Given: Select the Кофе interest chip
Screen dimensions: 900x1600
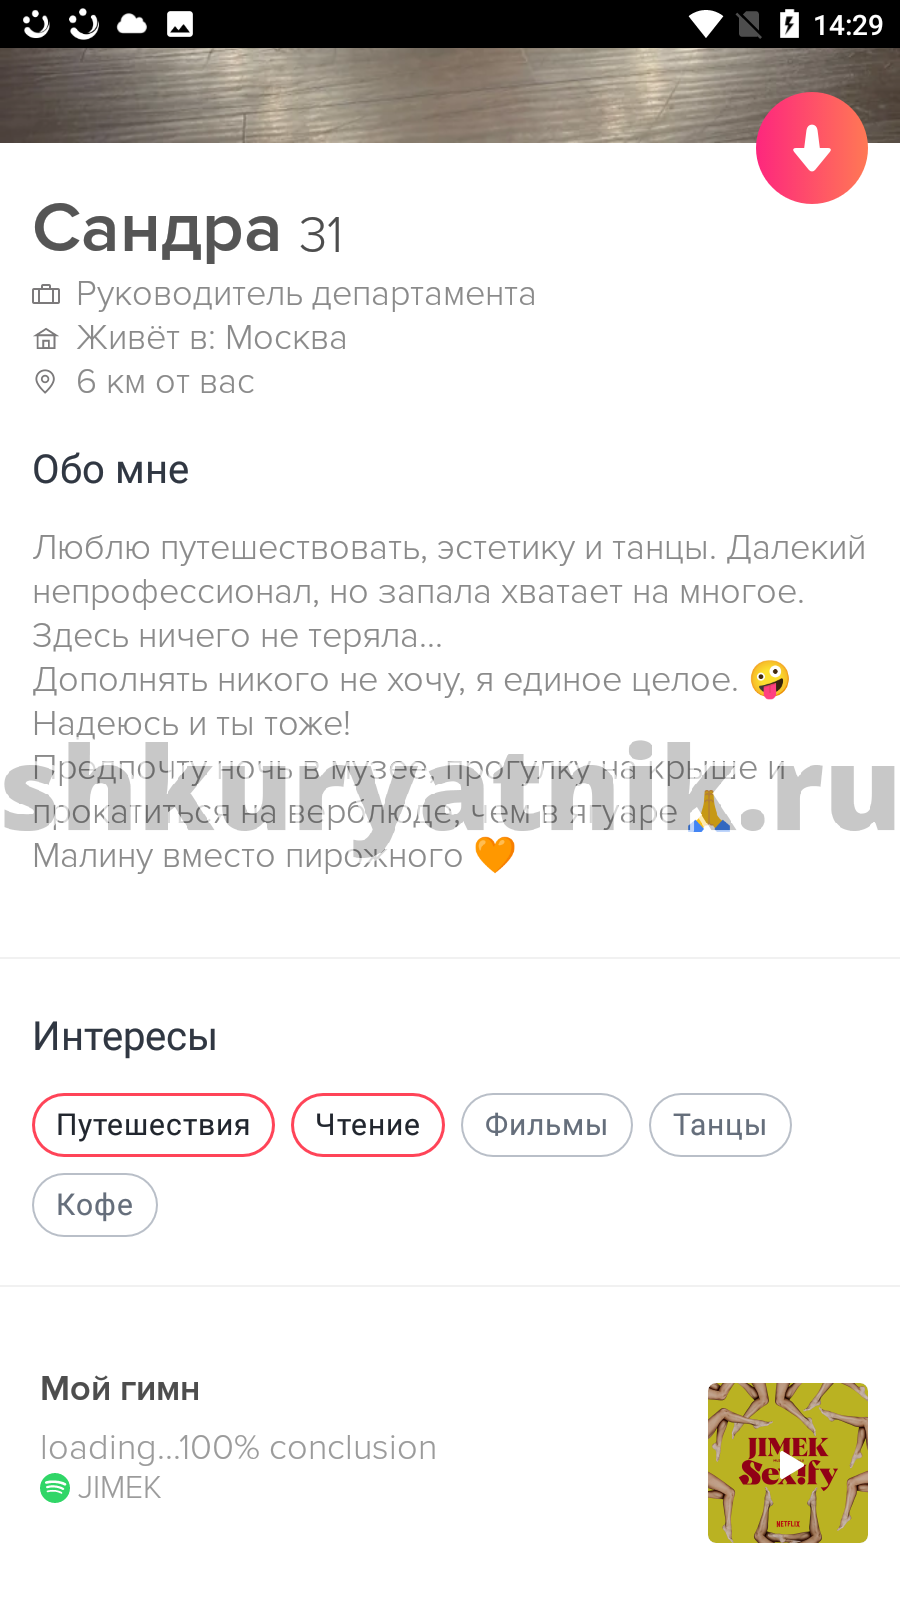Looking at the screenshot, I should click(95, 1205).
